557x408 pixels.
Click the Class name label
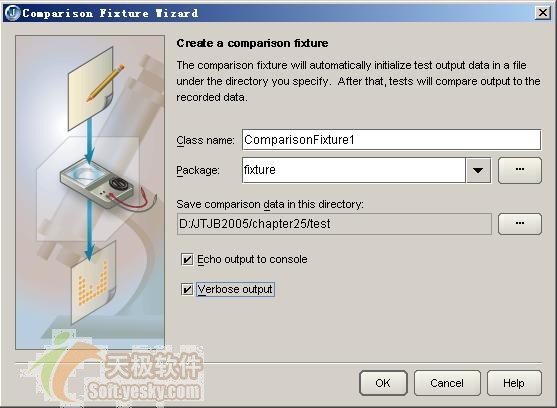click(205, 140)
